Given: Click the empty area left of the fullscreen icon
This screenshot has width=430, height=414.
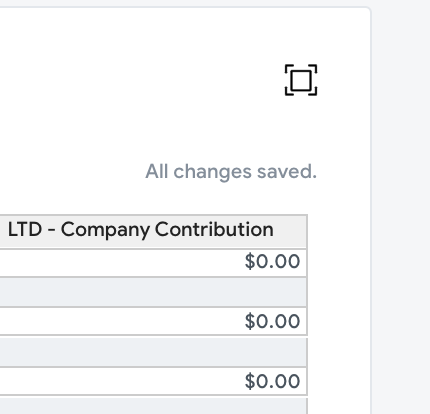Looking at the screenshot, I should [140, 80].
